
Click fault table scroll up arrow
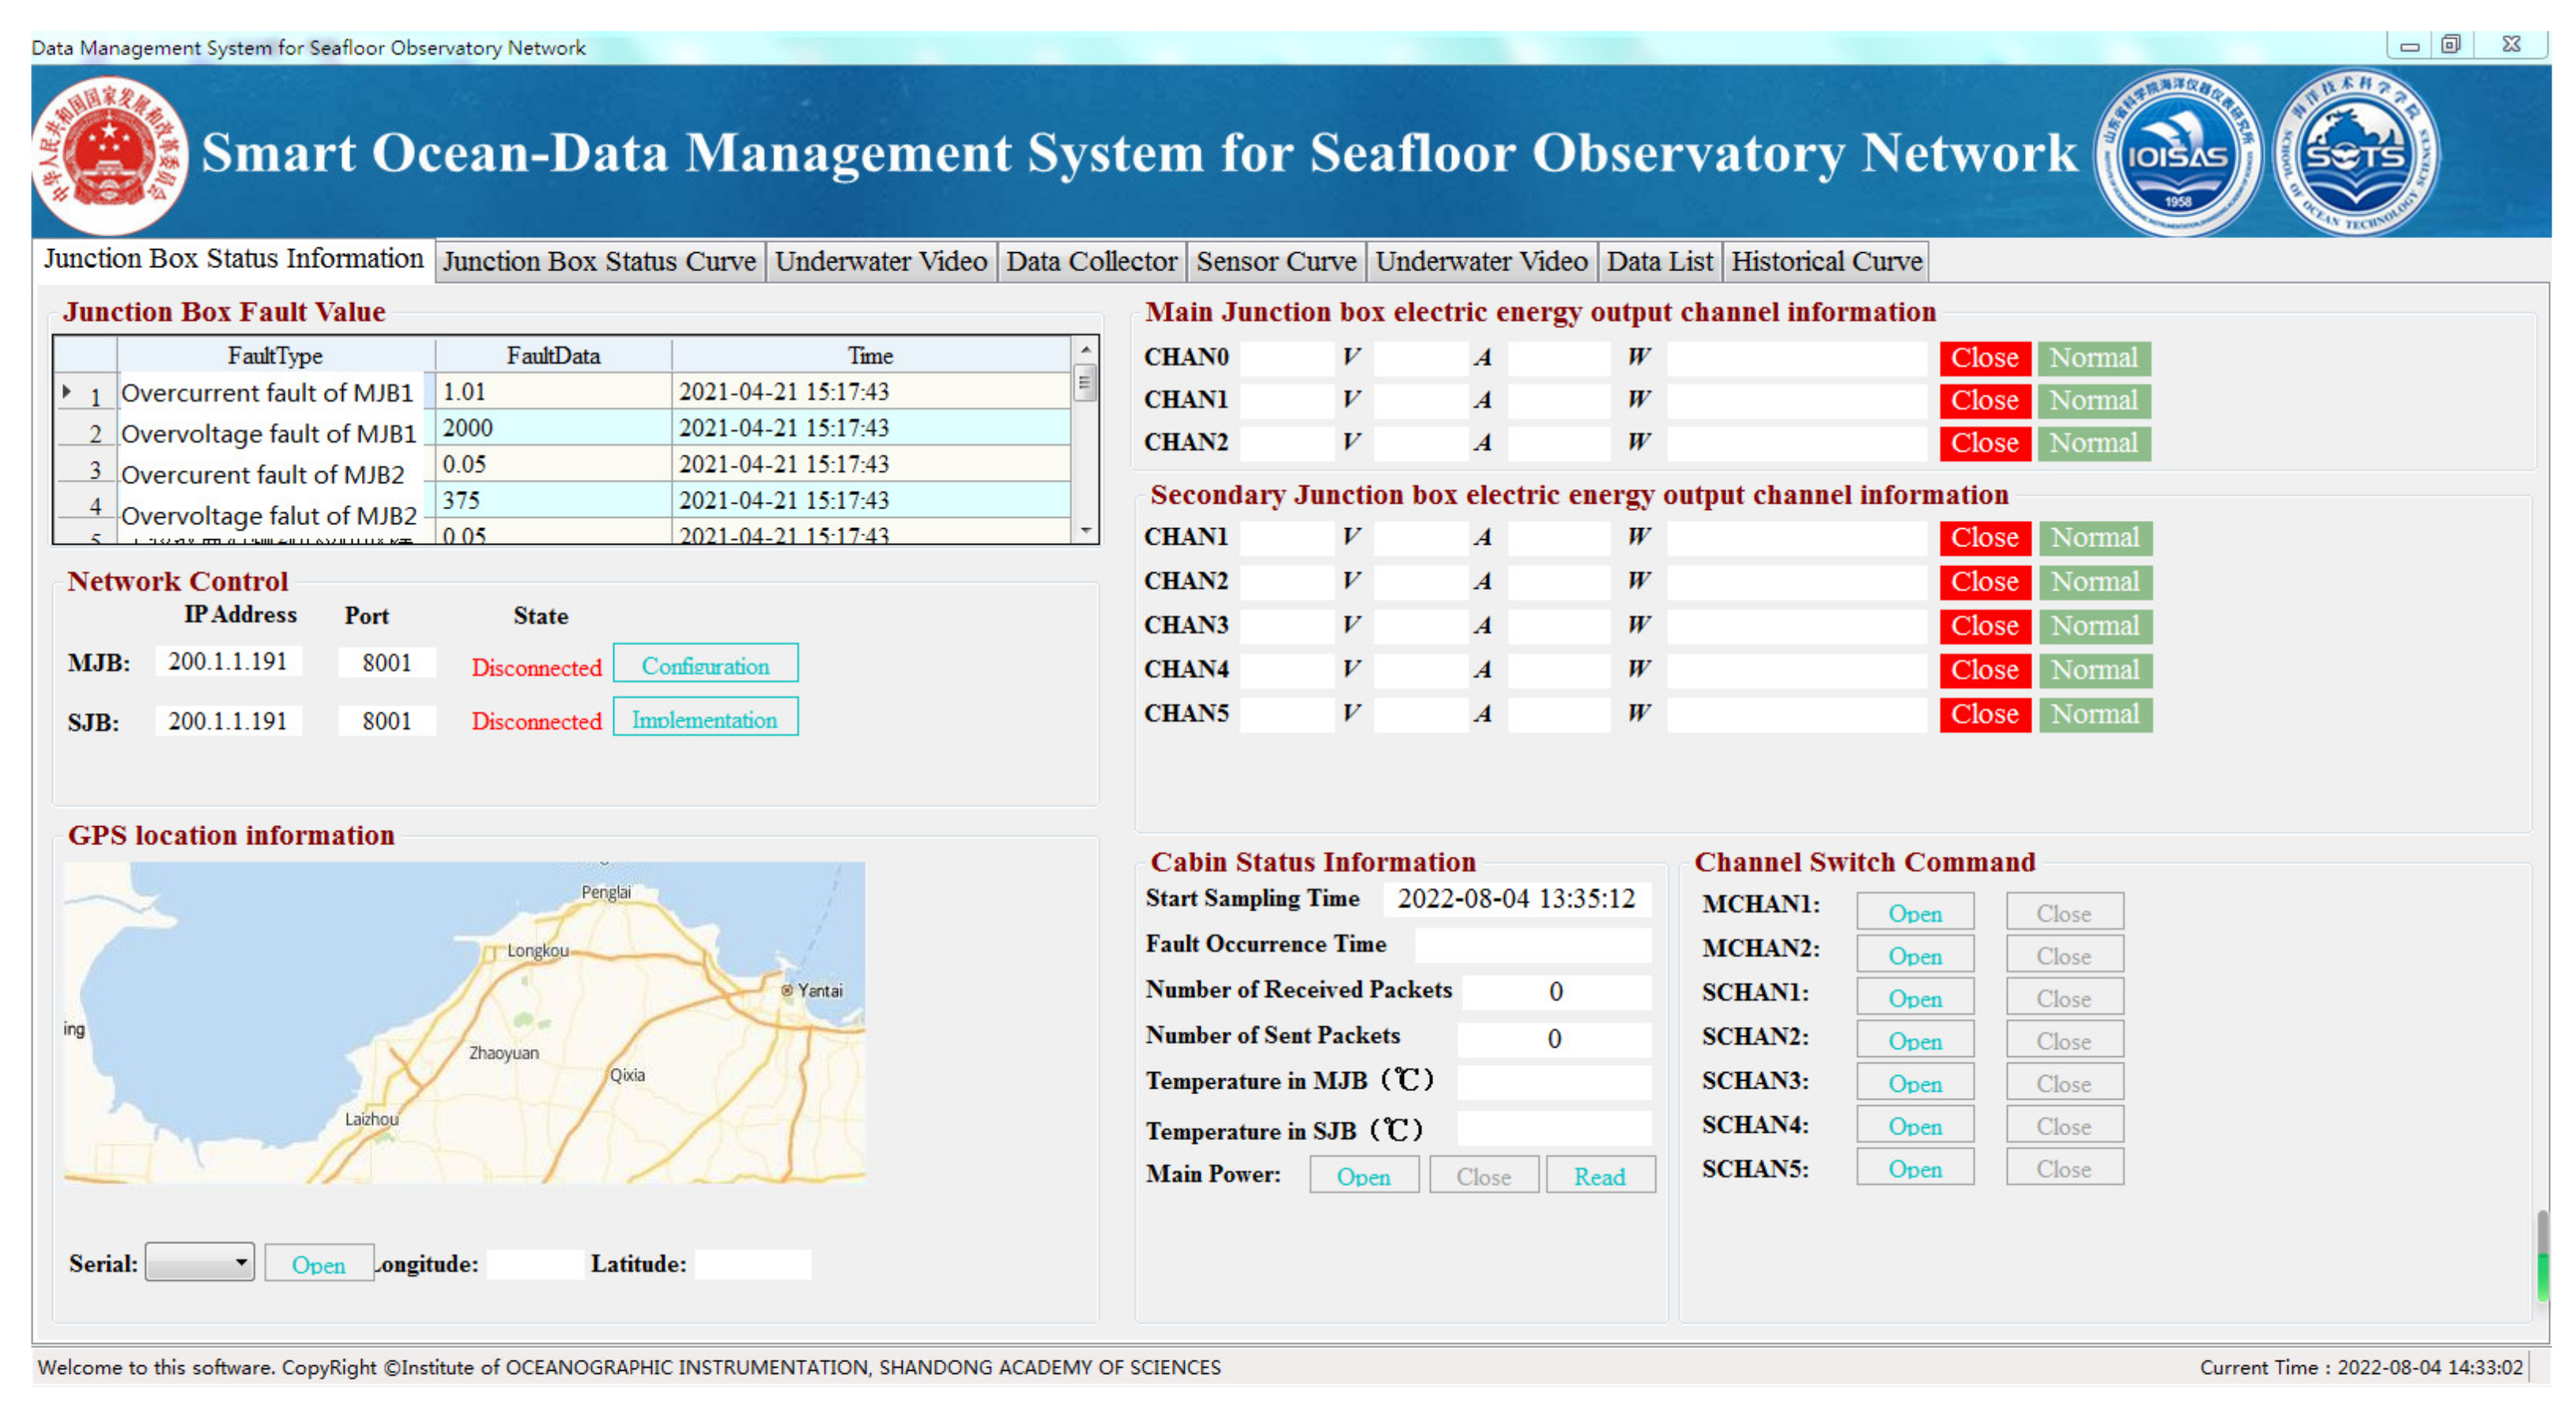point(1085,350)
